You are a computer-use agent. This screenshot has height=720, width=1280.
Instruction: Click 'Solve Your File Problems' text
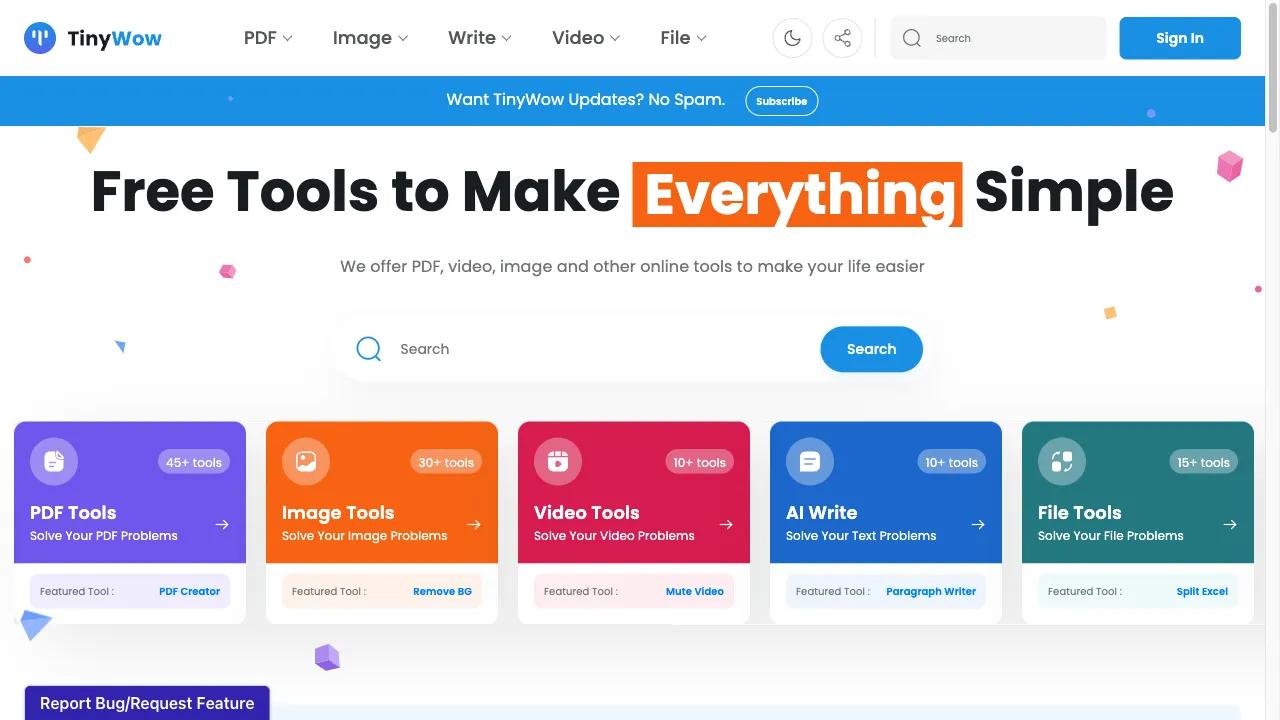click(1110, 536)
